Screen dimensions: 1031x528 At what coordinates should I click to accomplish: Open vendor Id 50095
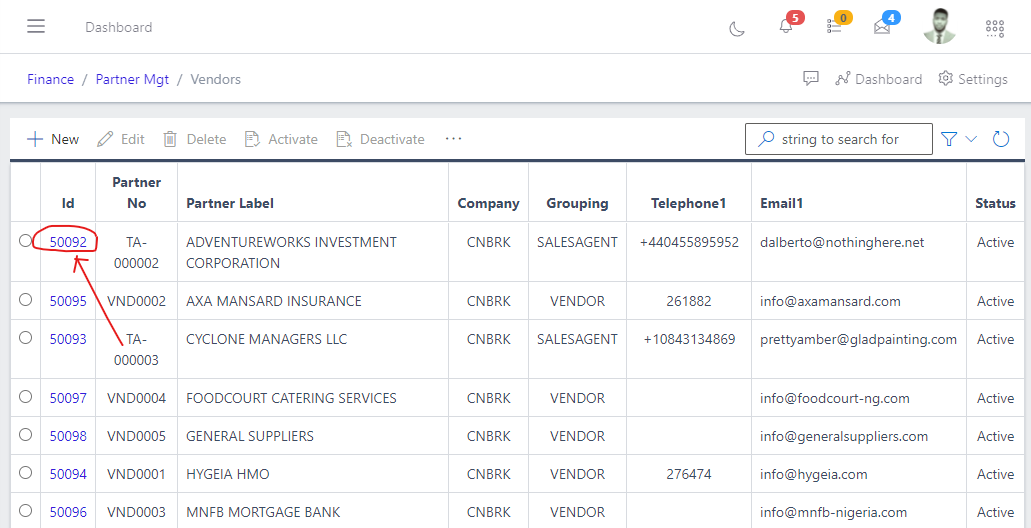coord(68,301)
